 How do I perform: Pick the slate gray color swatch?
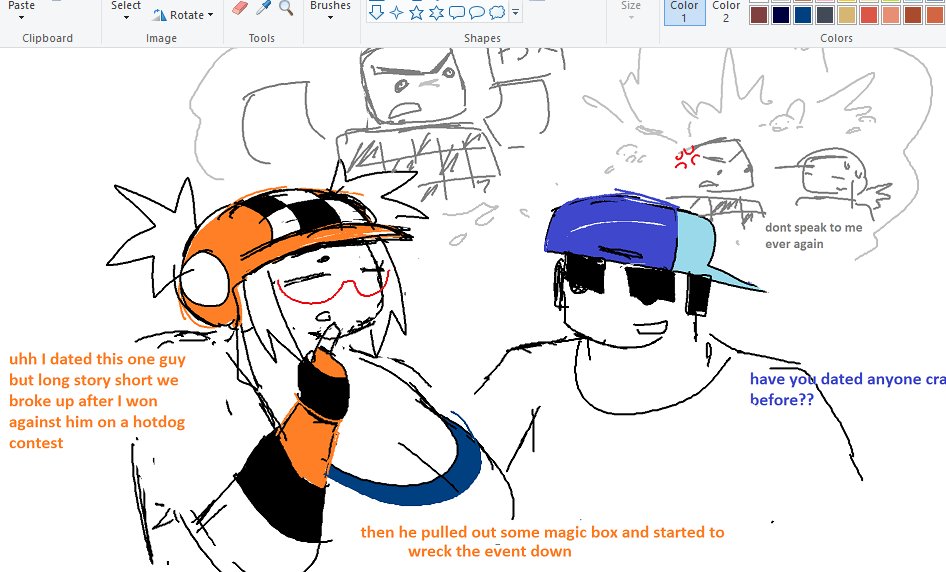pos(825,16)
